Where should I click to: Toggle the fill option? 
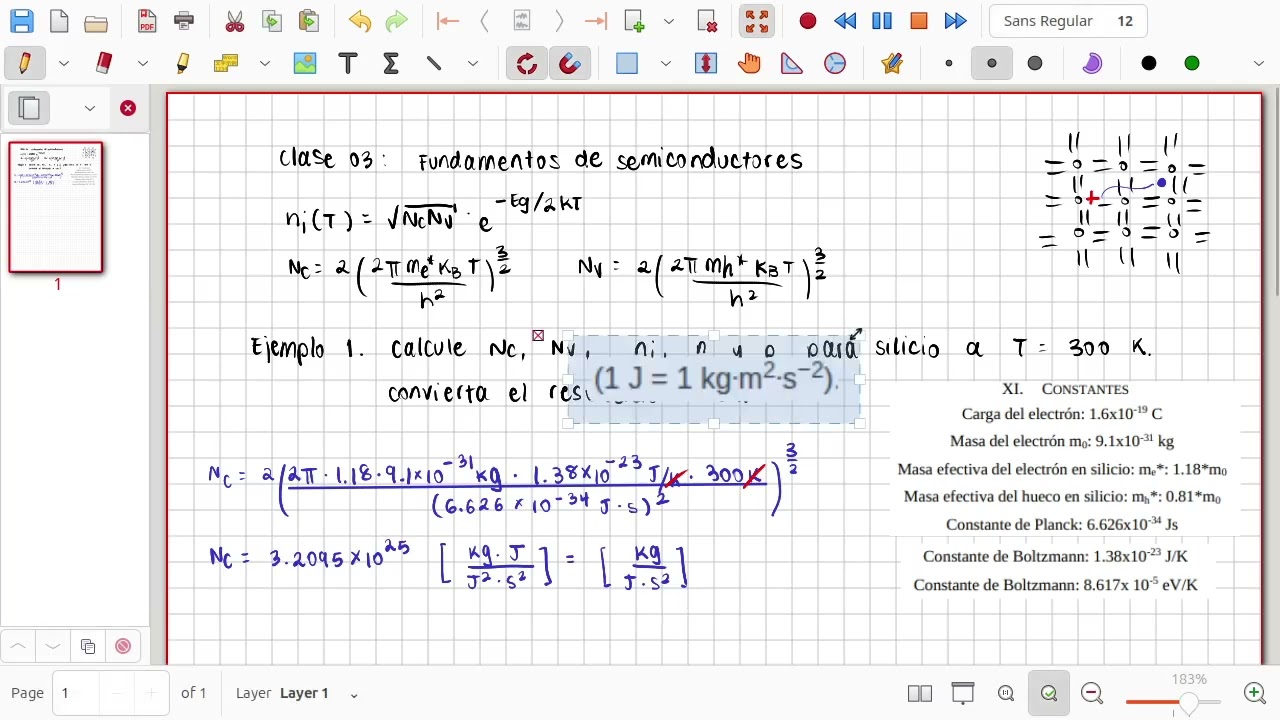click(1092, 63)
